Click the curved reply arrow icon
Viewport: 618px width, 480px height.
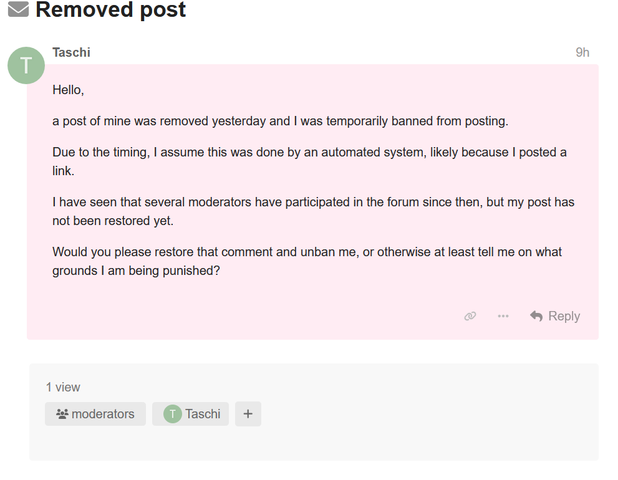pyautogui.click(x=536, y=316)
